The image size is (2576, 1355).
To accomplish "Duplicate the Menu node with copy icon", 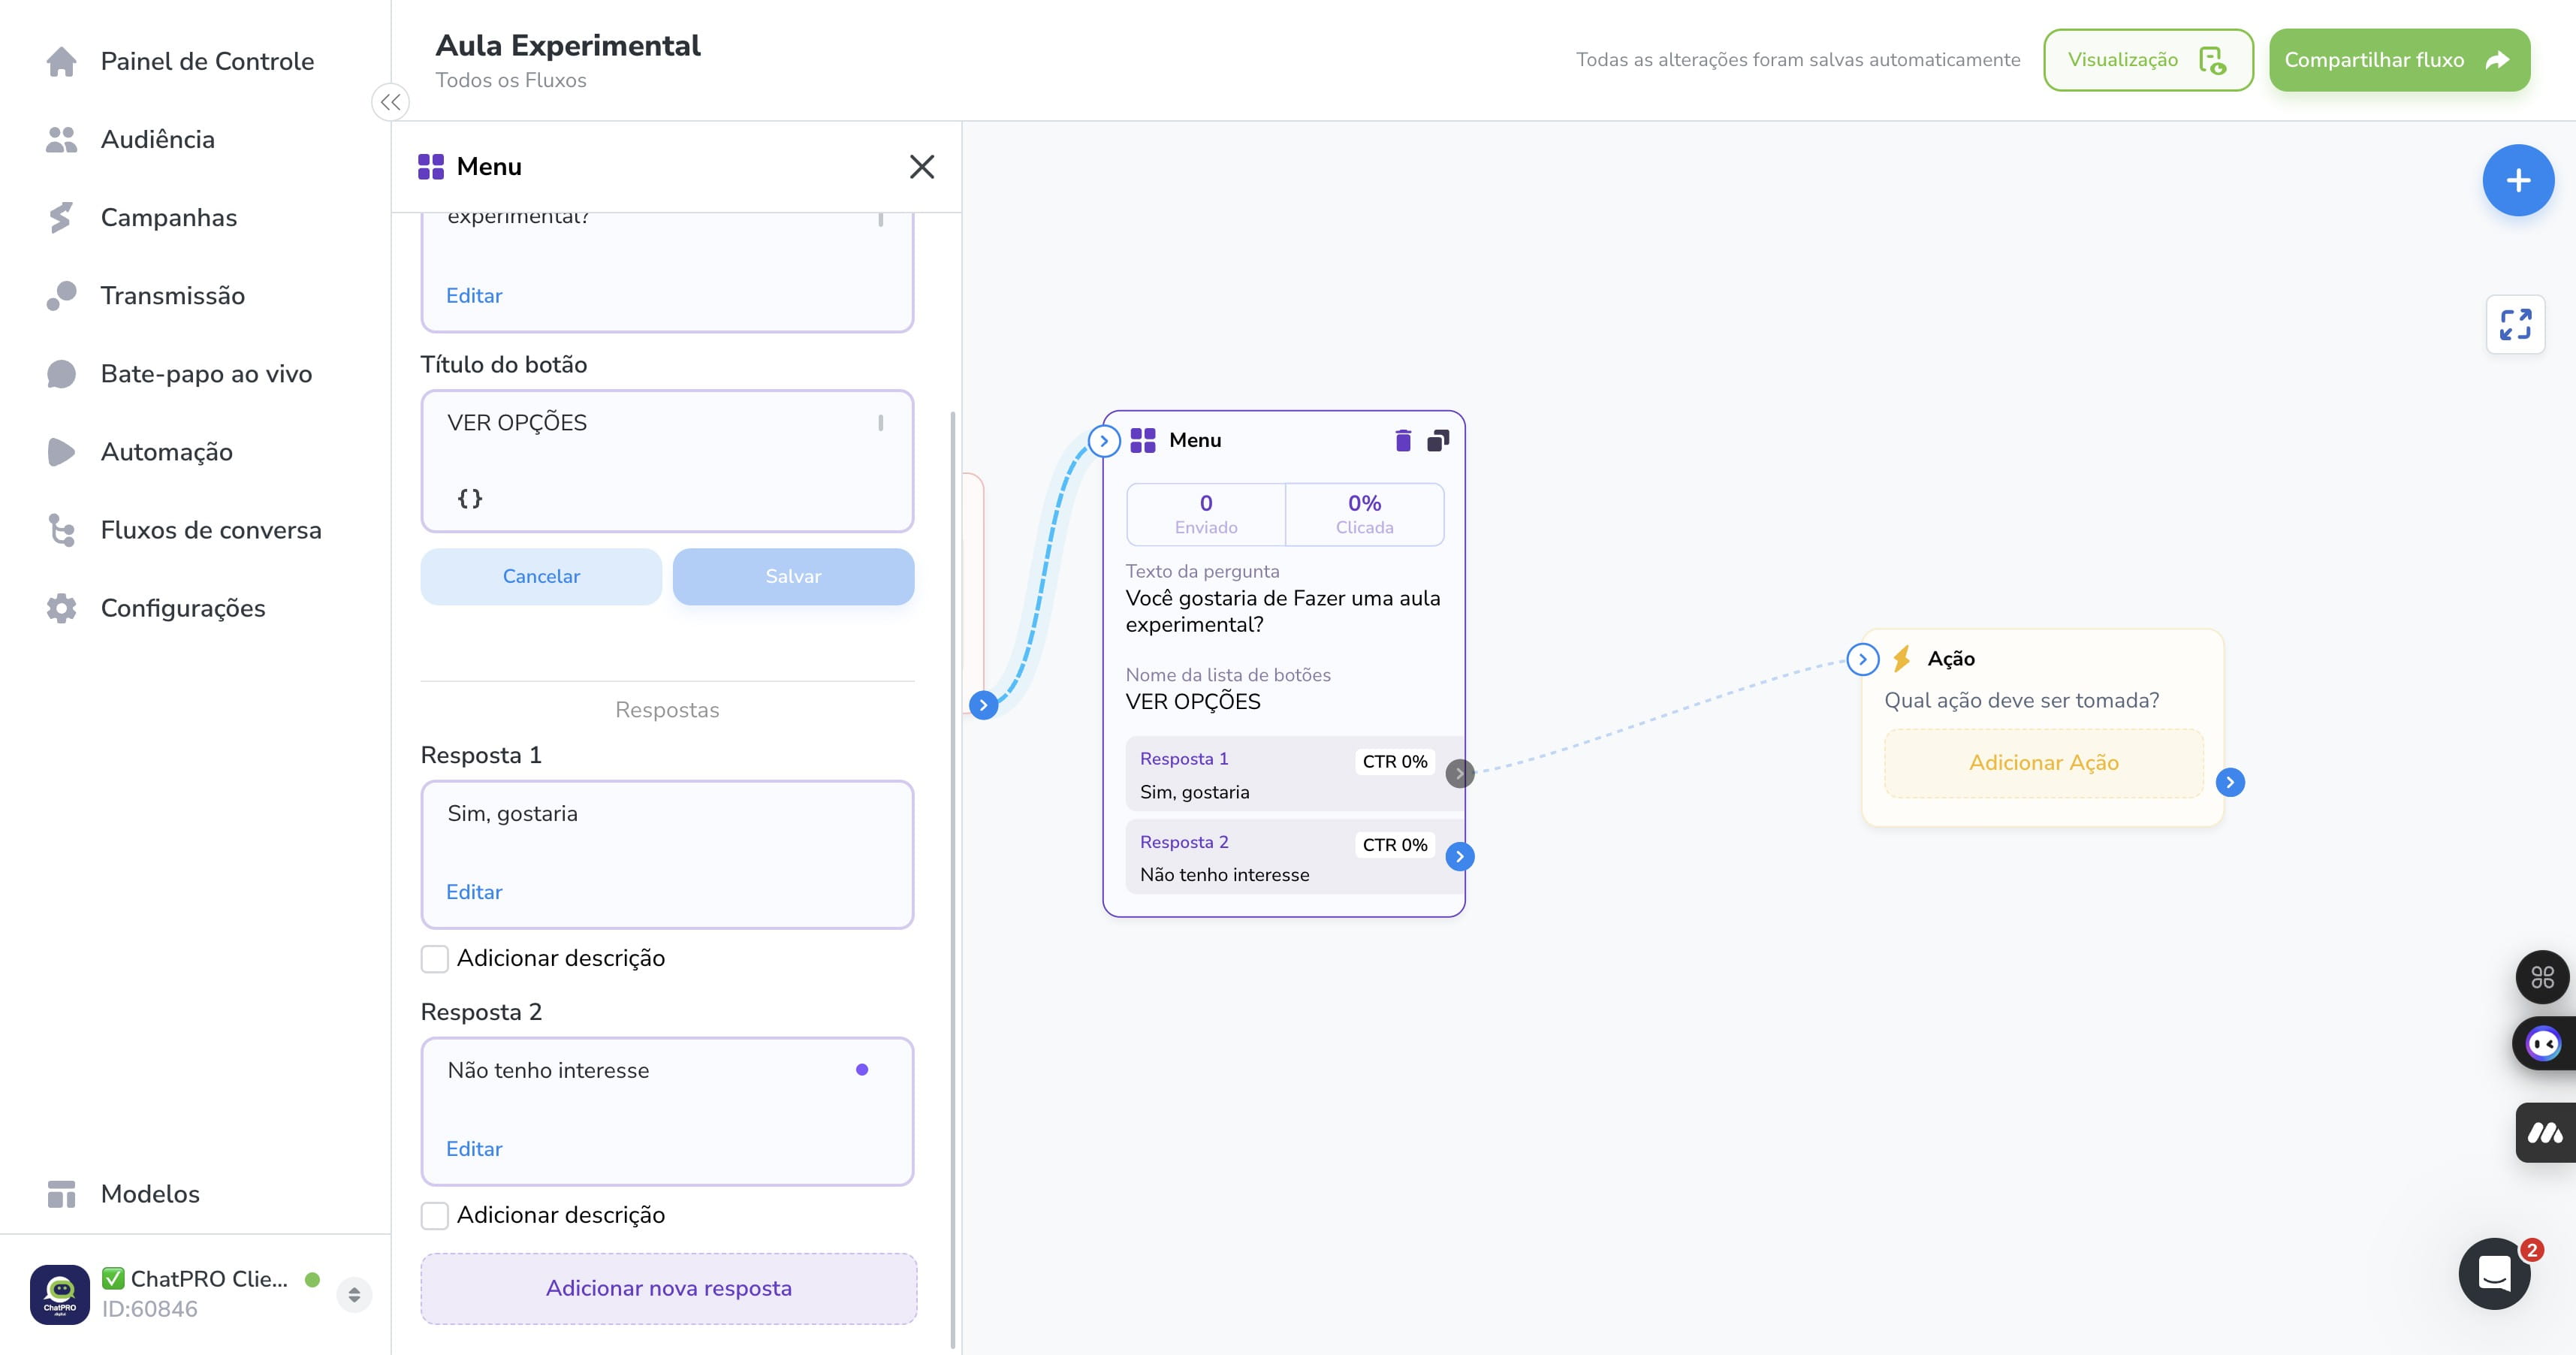I will (1438, 440).
